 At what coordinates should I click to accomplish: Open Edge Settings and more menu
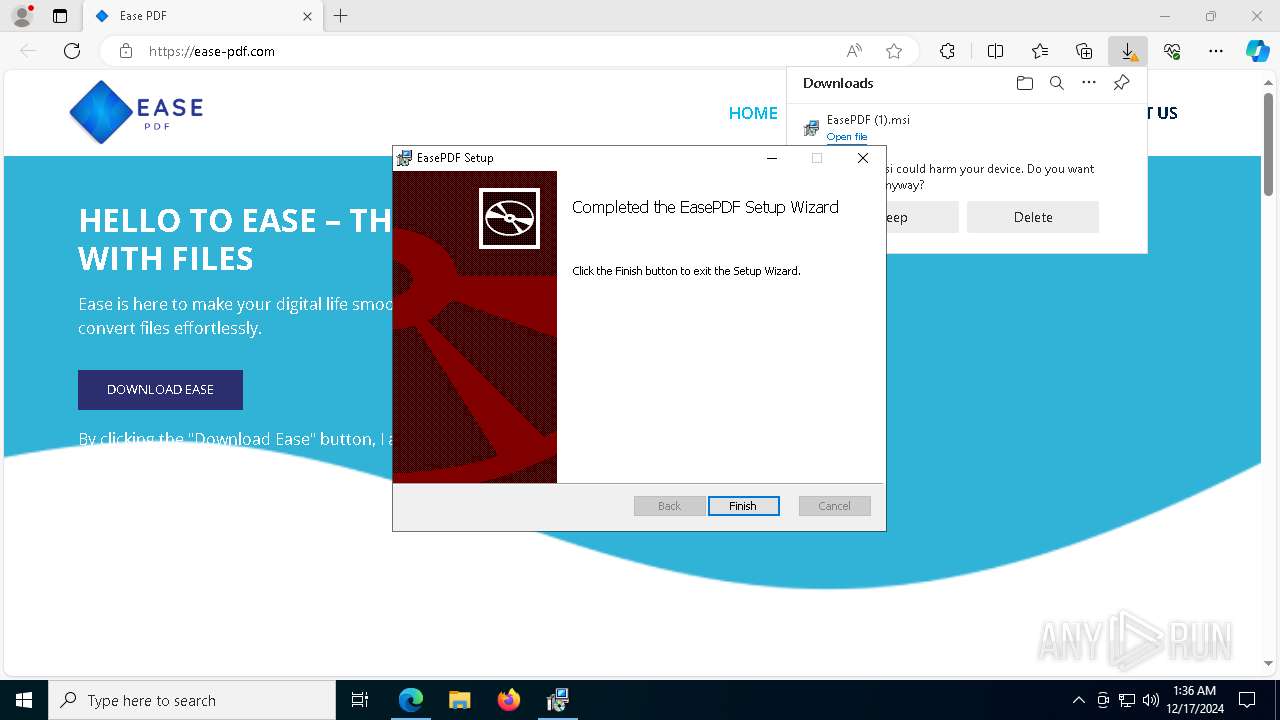tap(1216, 51)
